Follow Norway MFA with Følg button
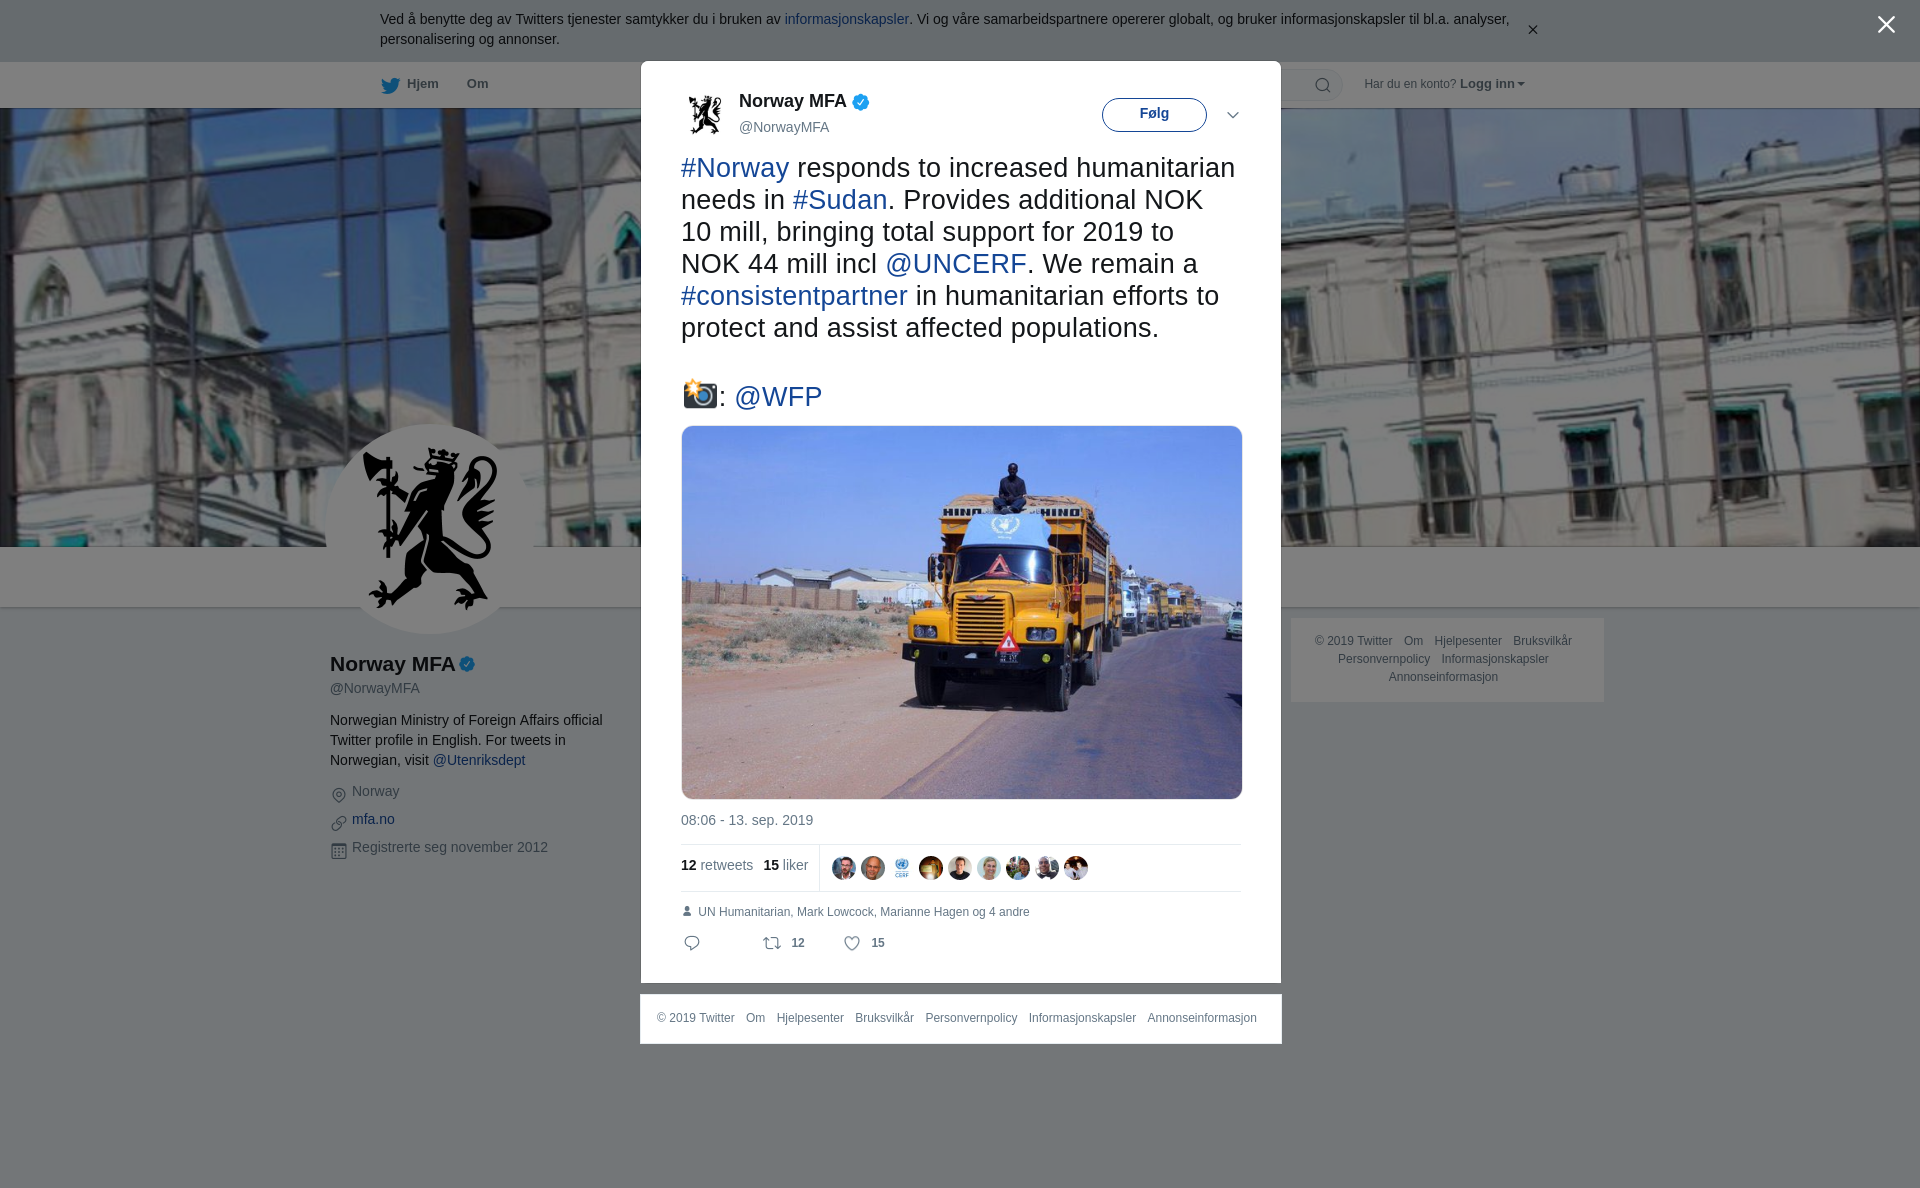Viewport: 1920px width, 1188px height. pos(1154,114)
